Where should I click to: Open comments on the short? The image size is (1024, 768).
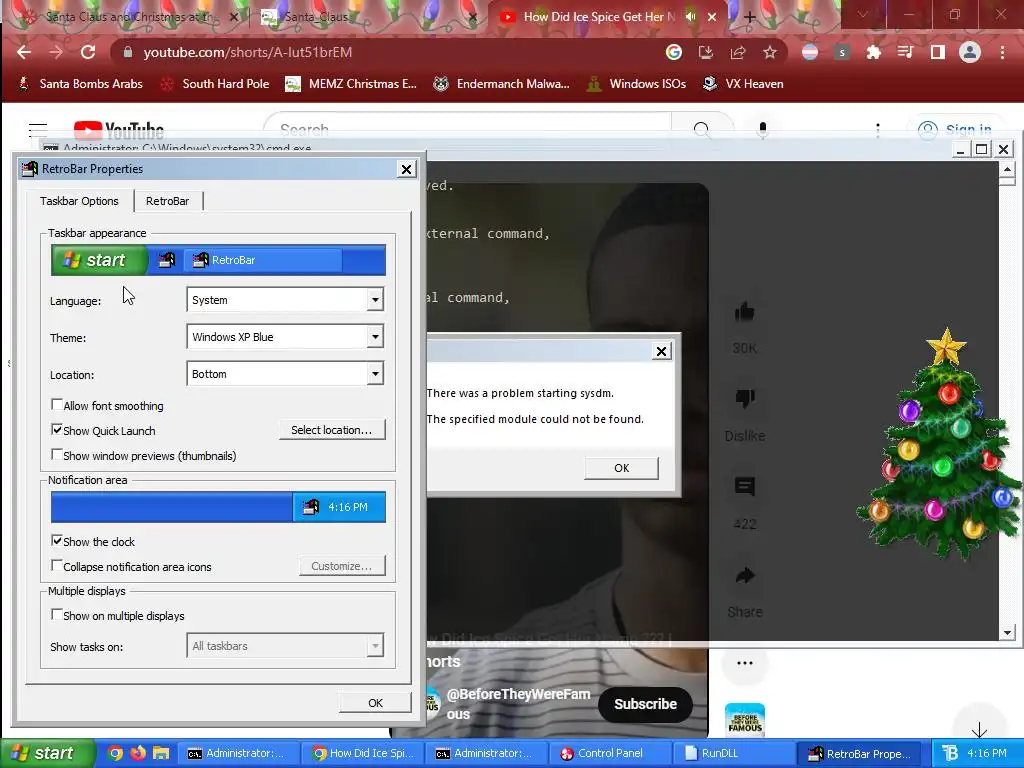[x=744, y=487]
